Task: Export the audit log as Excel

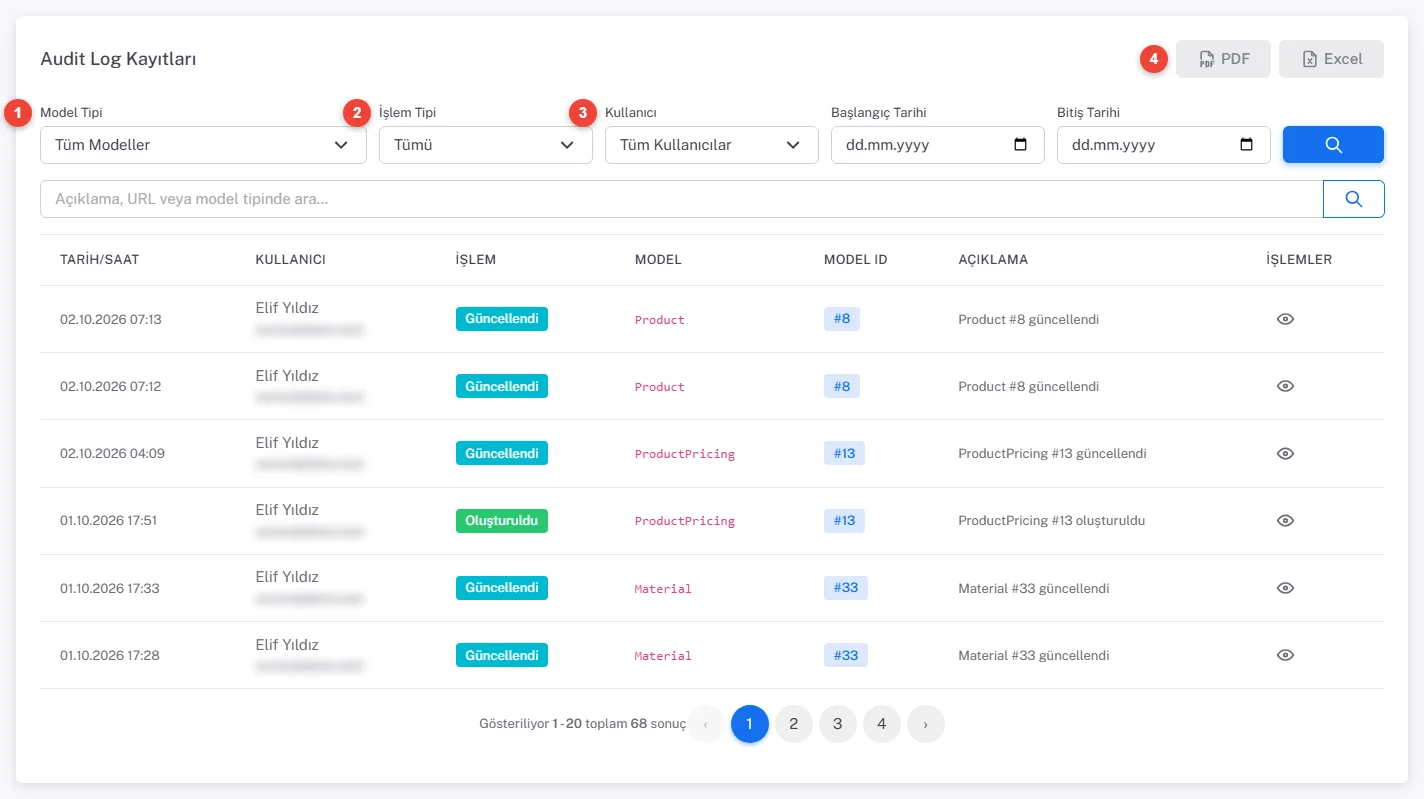Action: (1331, 59)
